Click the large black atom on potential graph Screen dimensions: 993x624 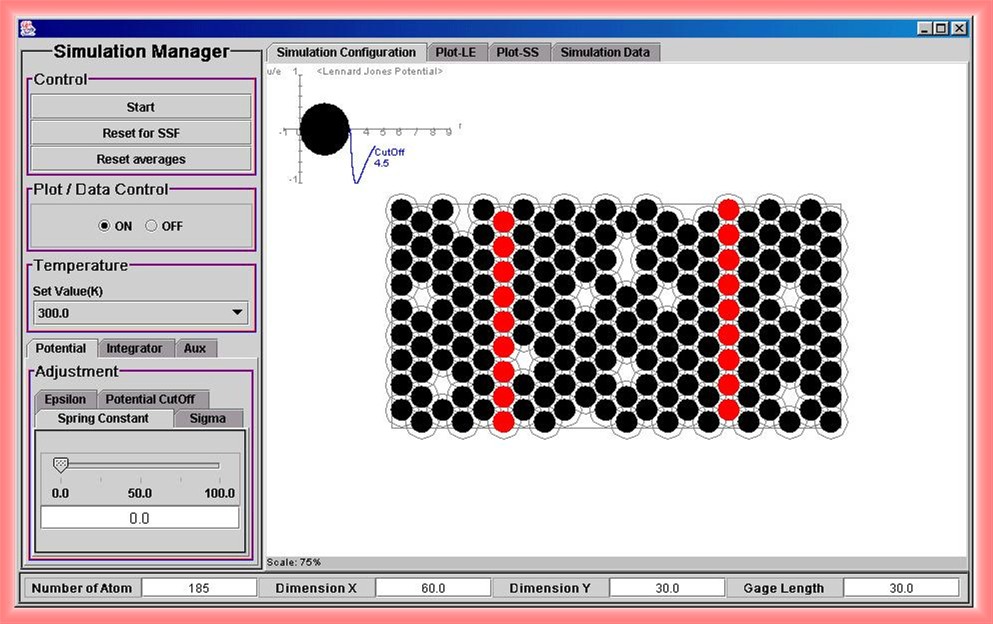coord(324,129)
